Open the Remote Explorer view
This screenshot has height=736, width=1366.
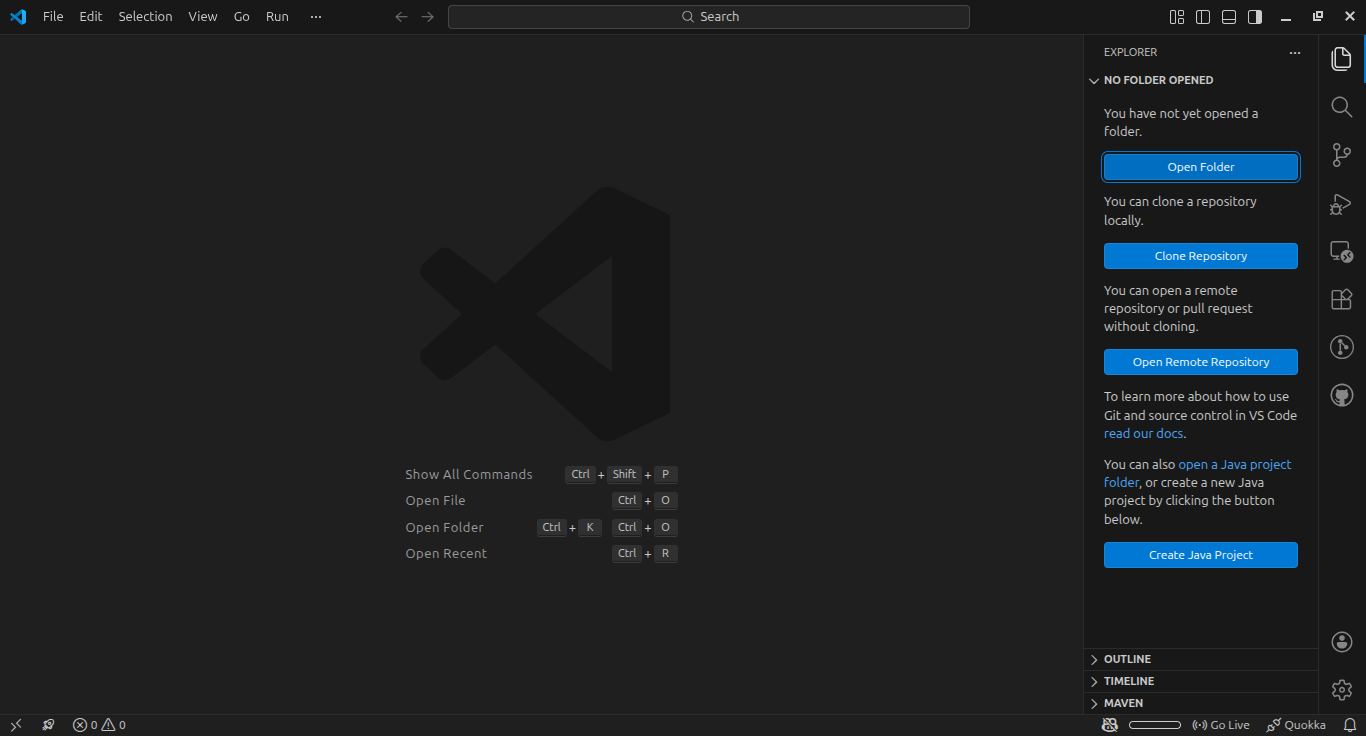point(1342,251)
